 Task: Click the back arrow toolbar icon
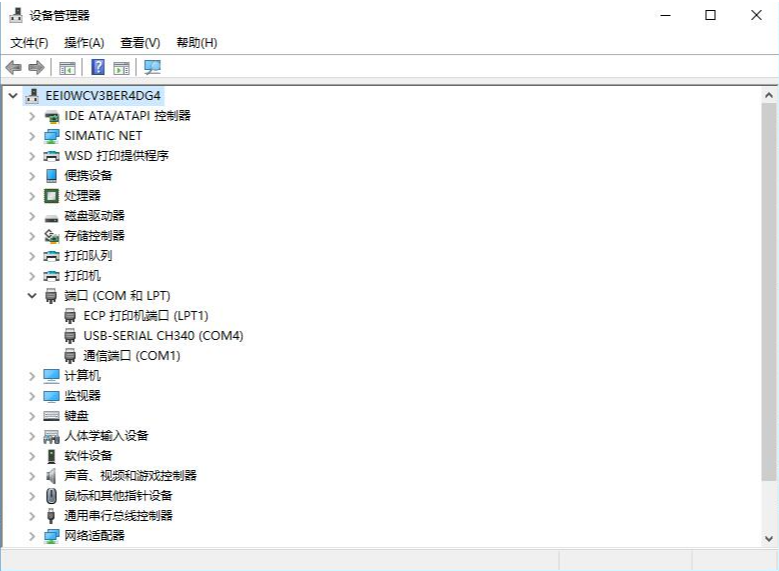tap(13, 67)
